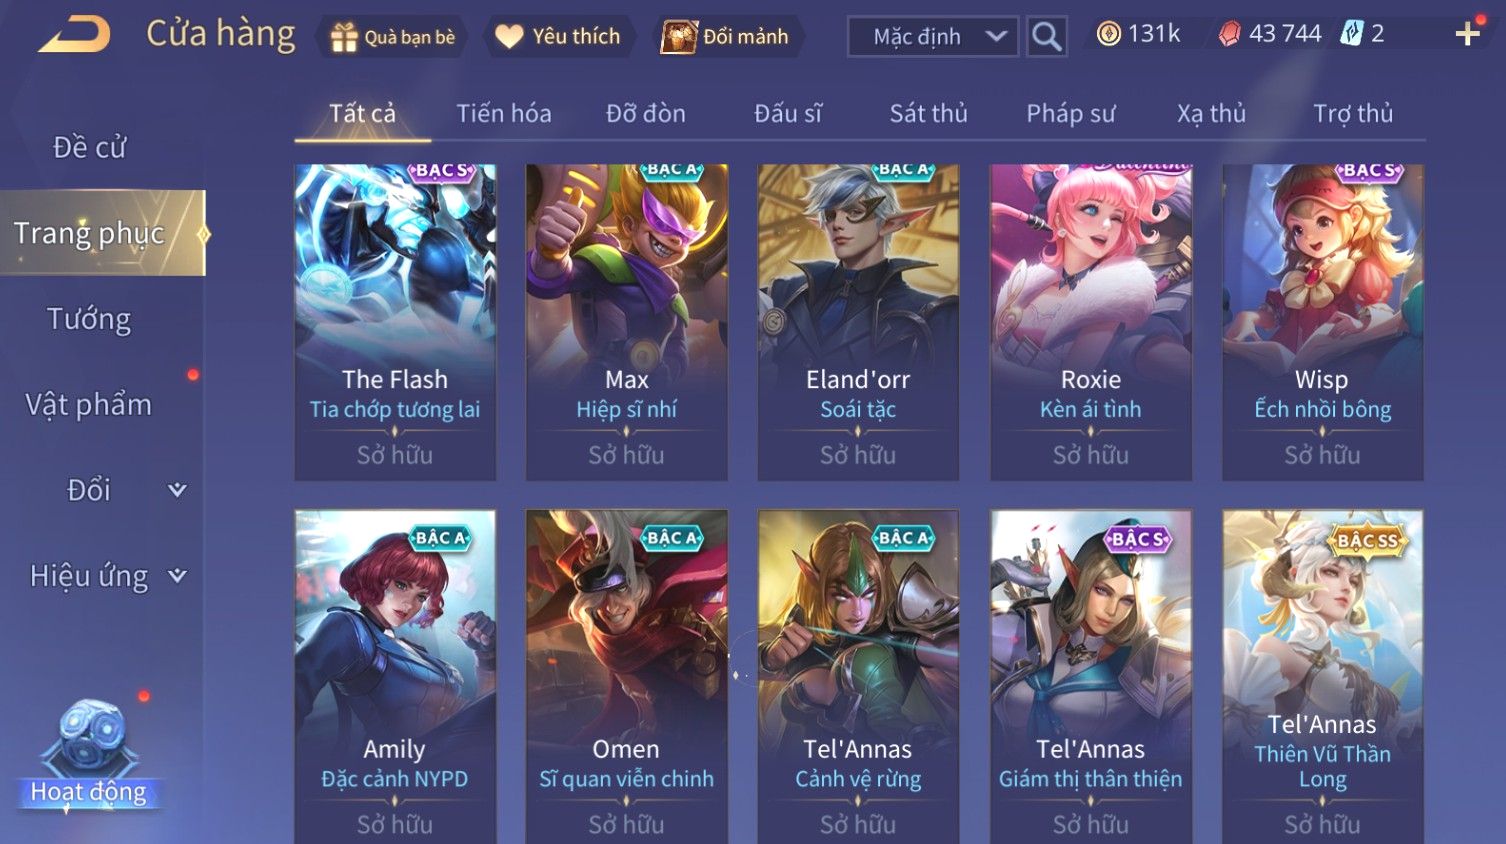
Task: Switch to the Sát thủ tab
Action: pos(928,113)
